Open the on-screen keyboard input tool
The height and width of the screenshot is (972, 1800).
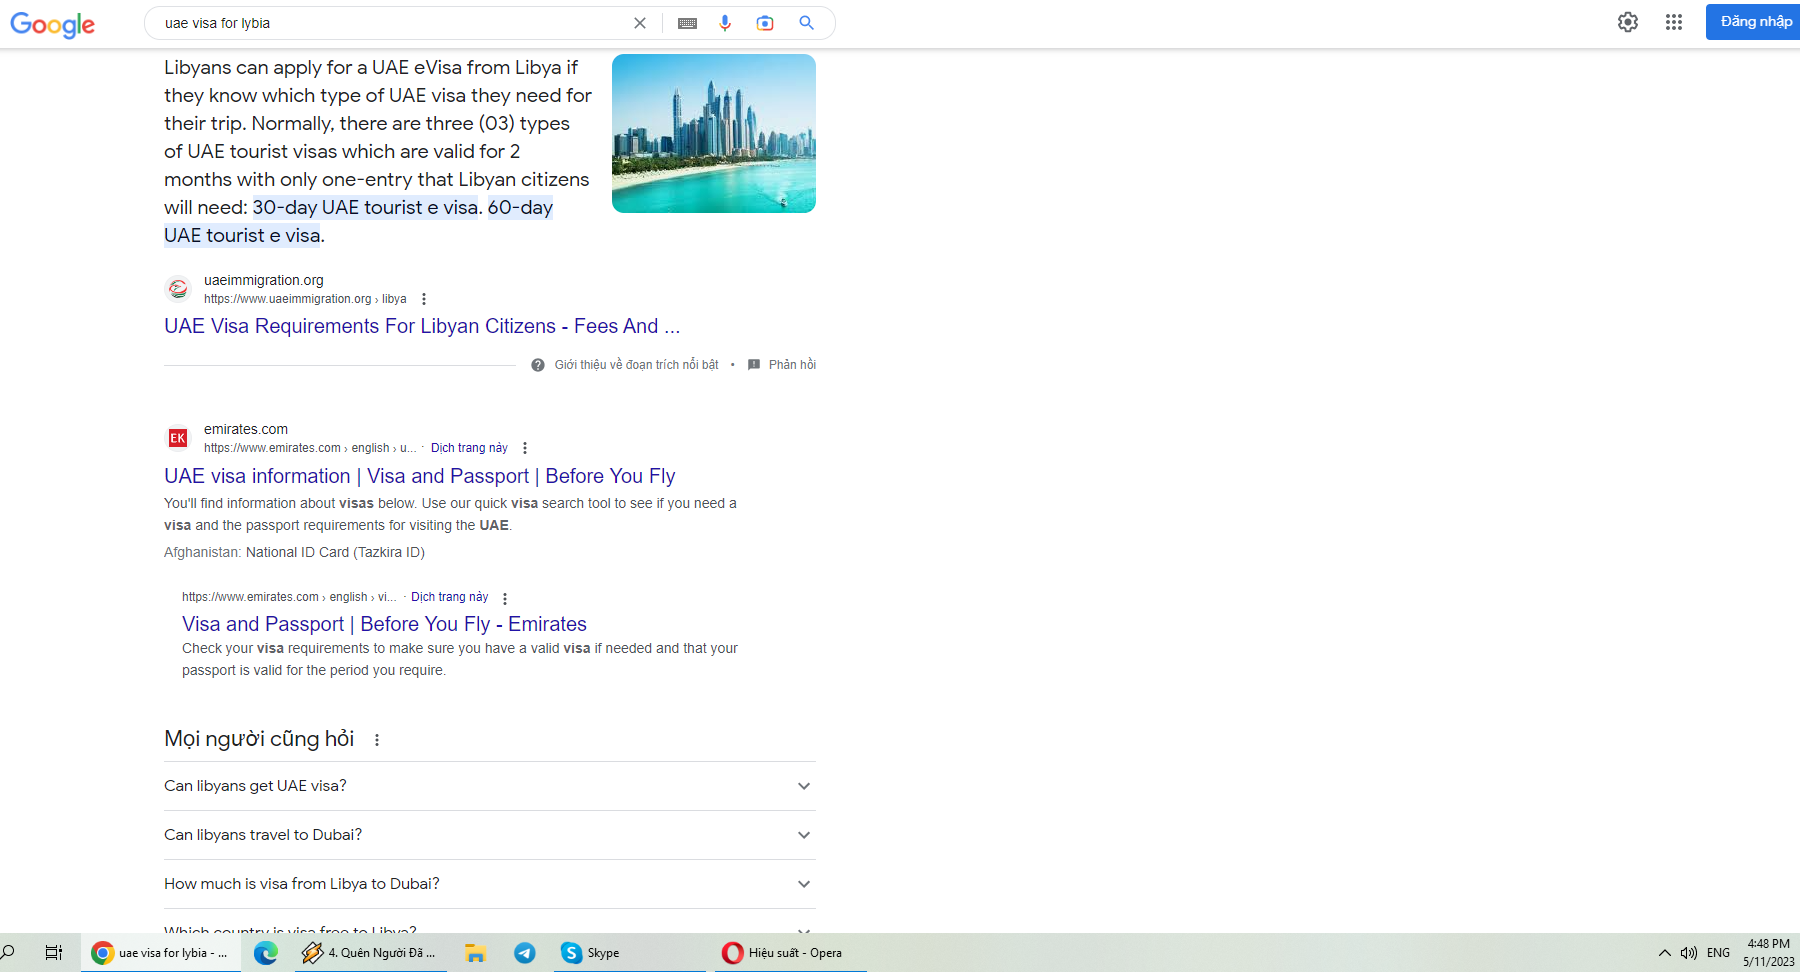[x=687, y=23]
